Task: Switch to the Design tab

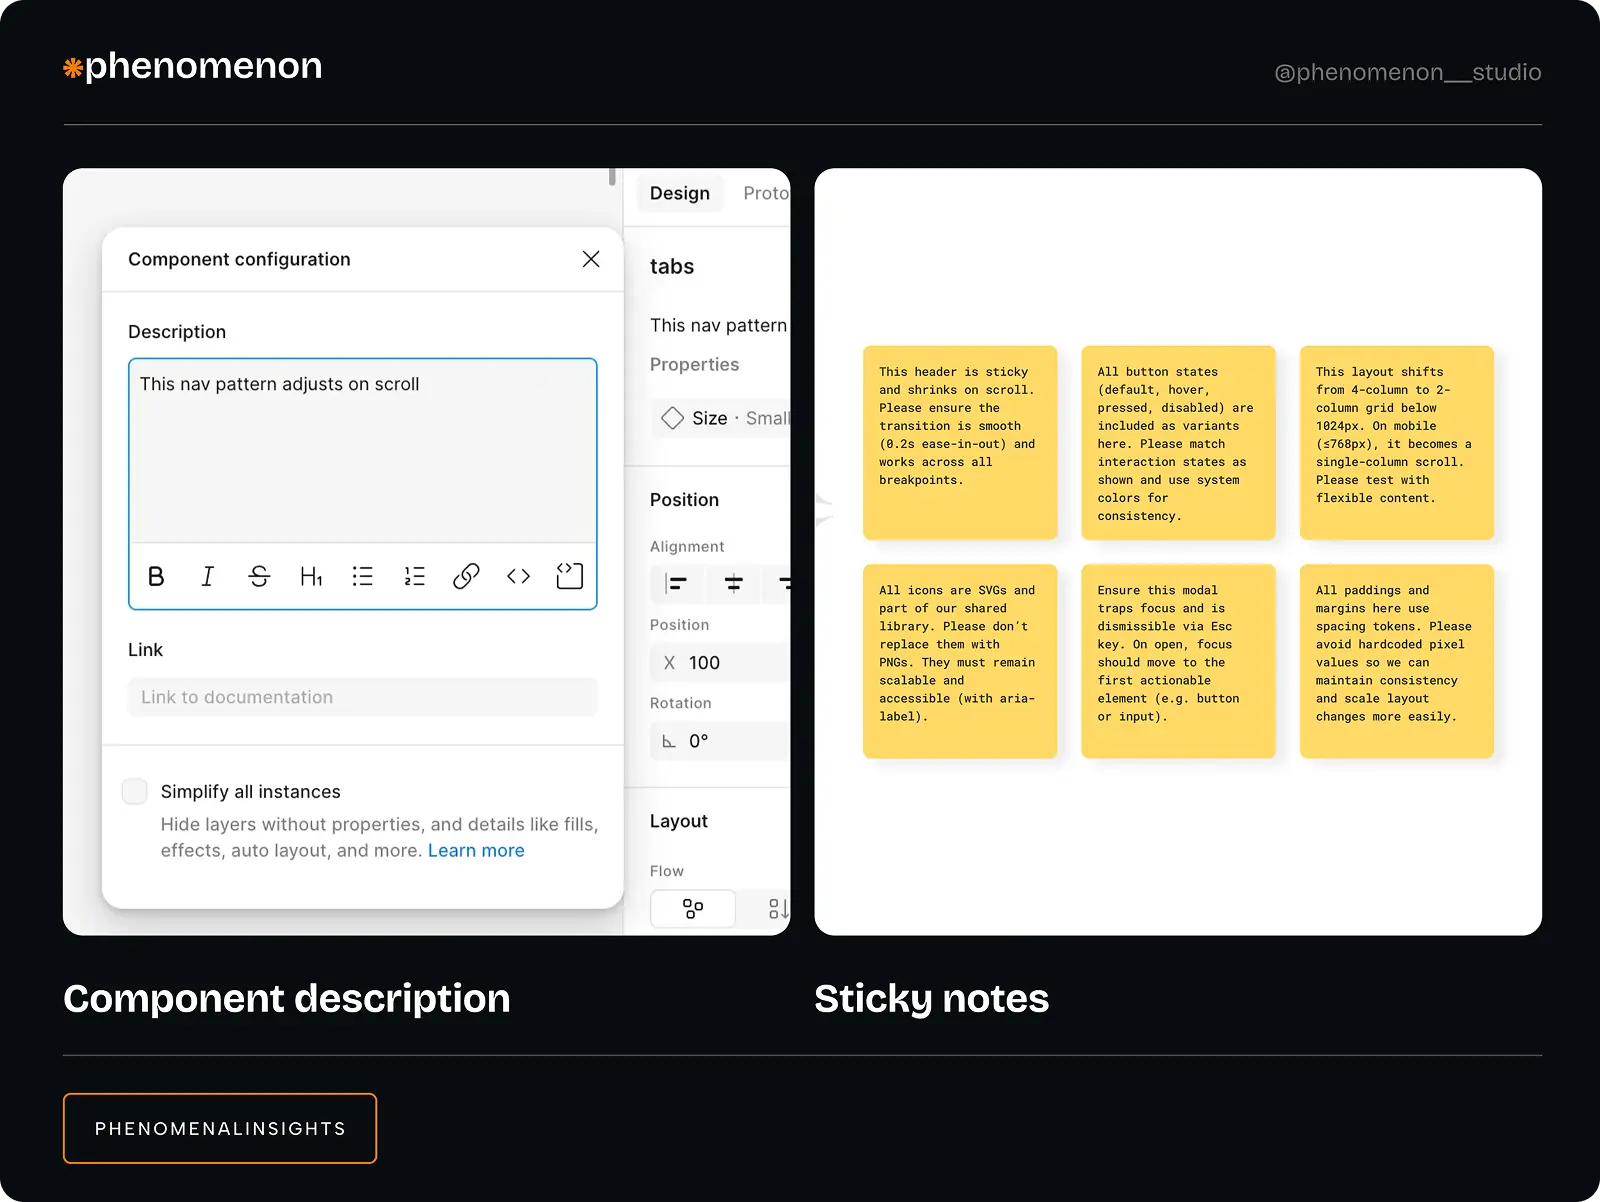Action: click(x=680, y=193)
